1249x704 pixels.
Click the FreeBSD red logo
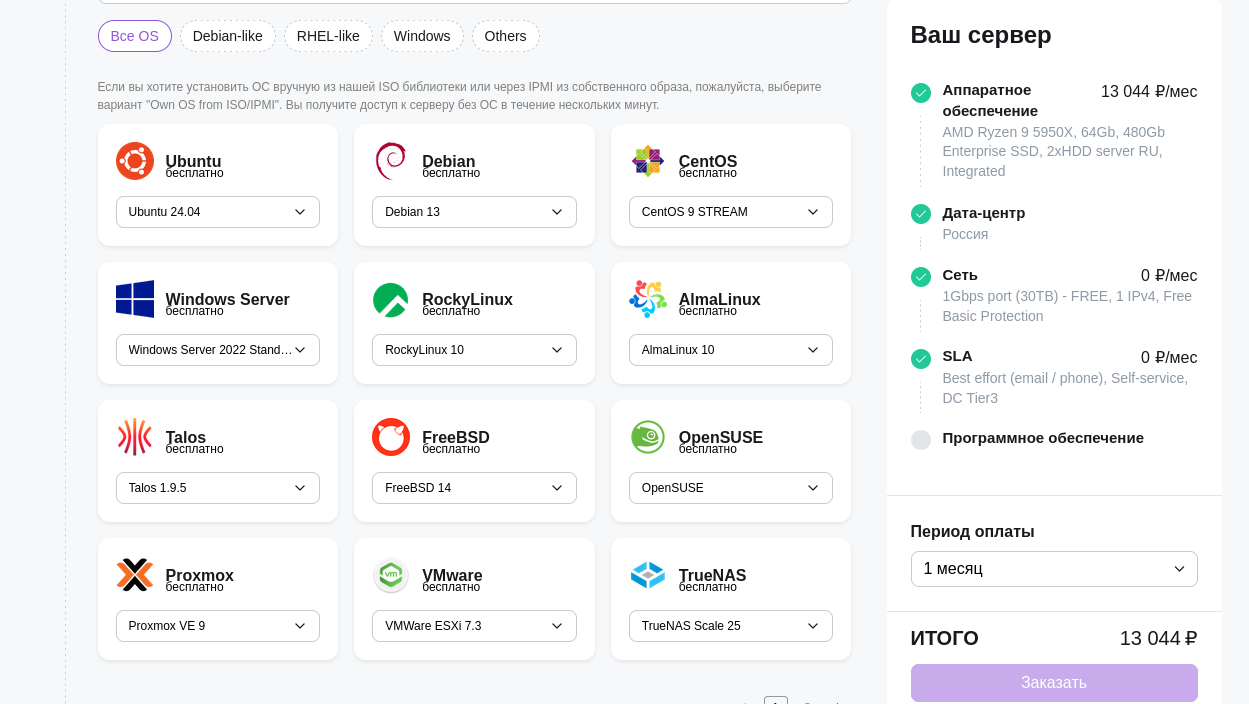click(x=390, y=437)
